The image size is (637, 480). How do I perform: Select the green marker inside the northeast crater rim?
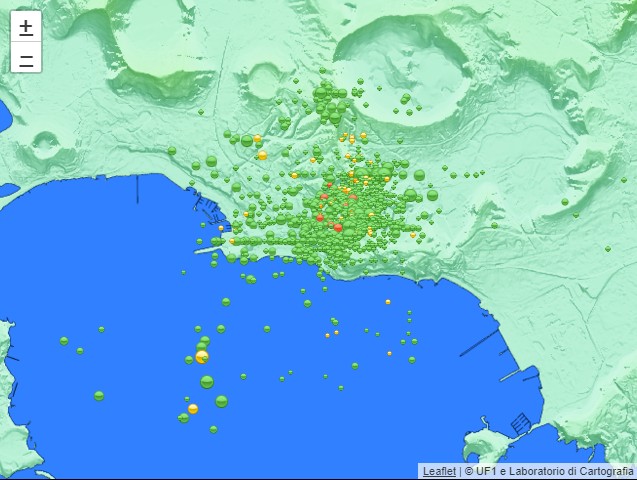[405, 98]
